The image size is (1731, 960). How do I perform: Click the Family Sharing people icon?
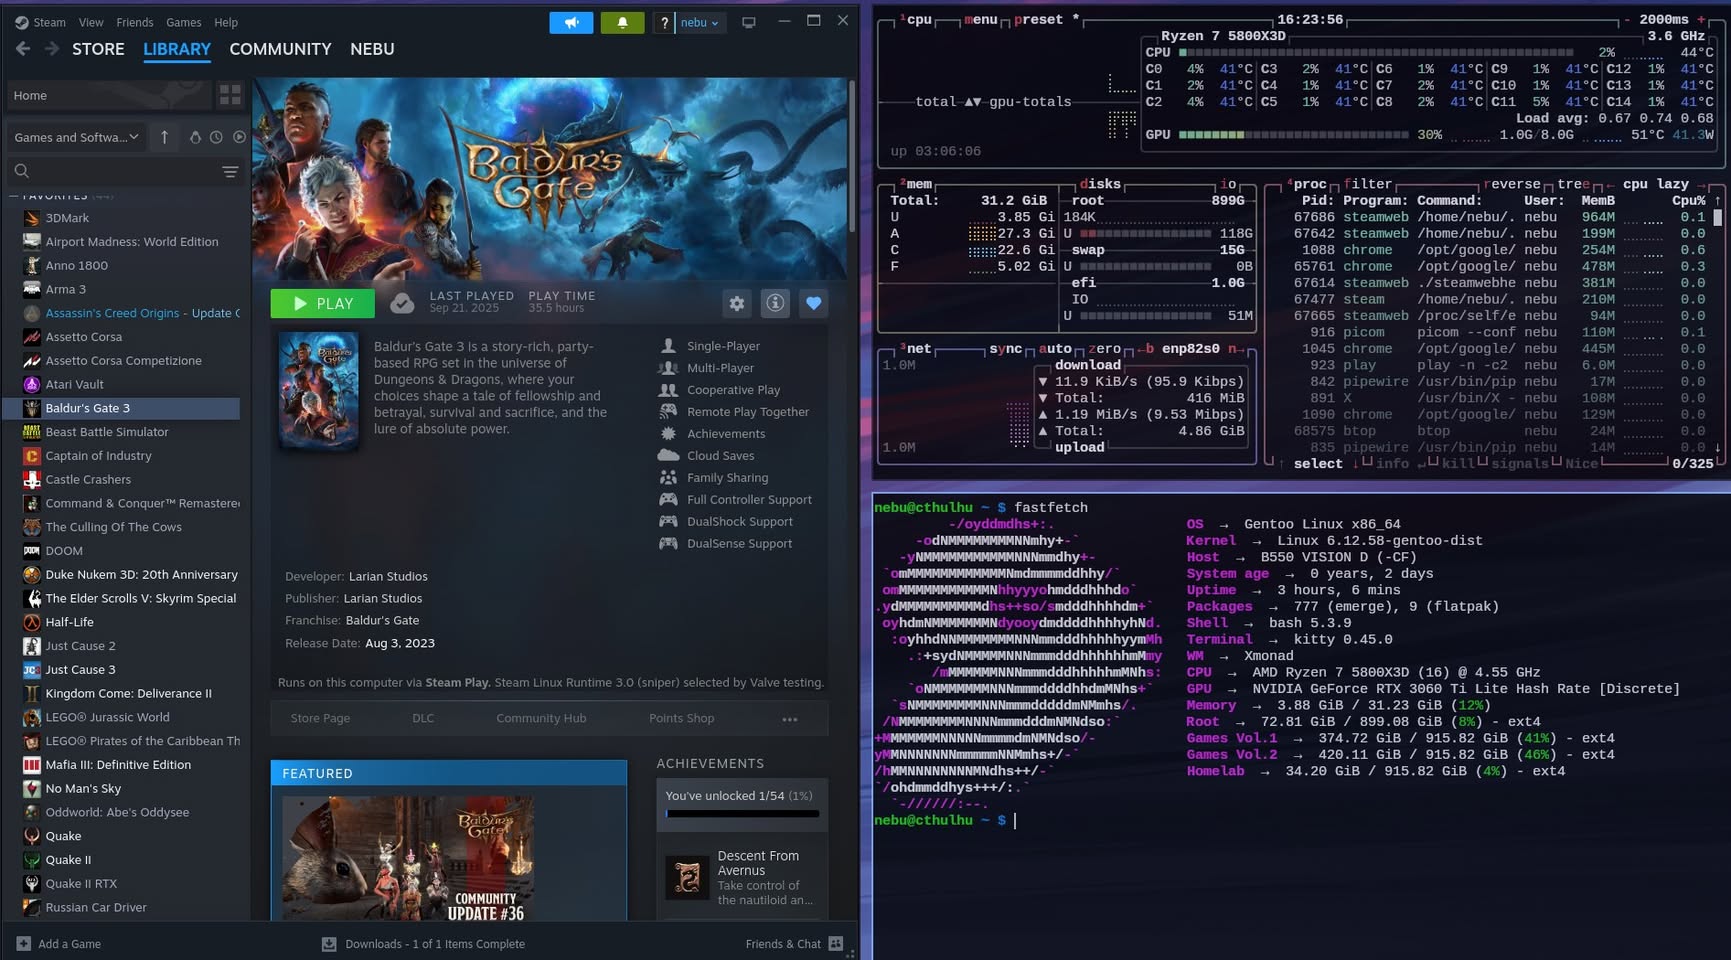(x=668, y=477)
